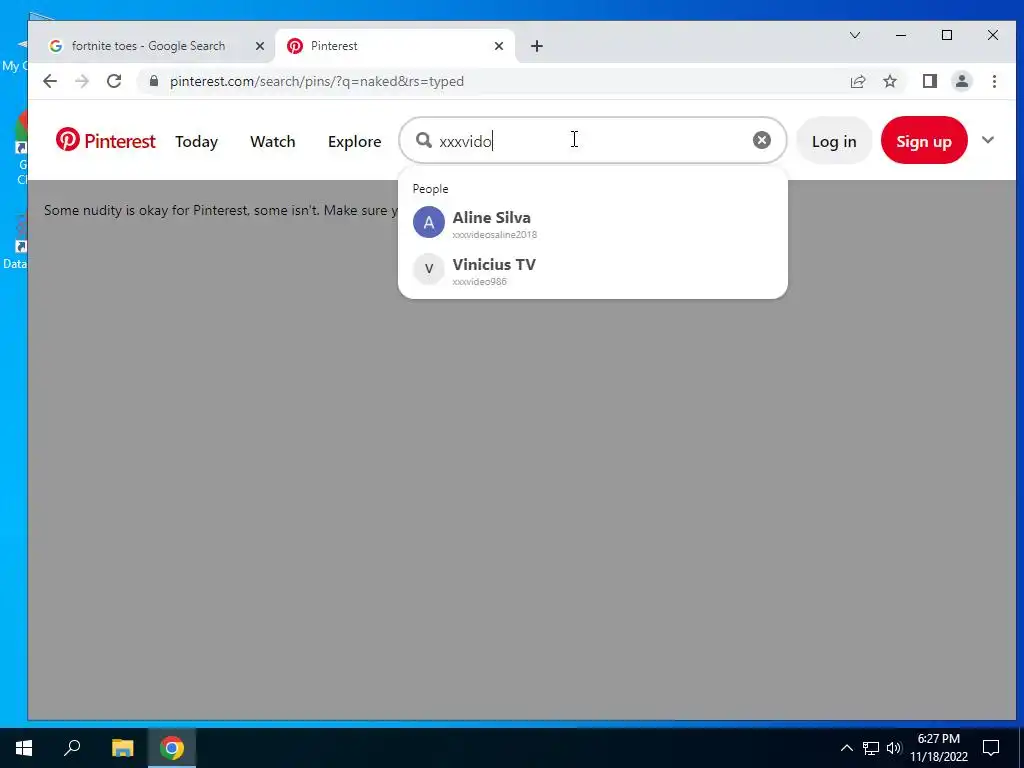Share this page icon
Image resolution: width=1024 pixels, height=768 pixels.
tap(857, 82)
